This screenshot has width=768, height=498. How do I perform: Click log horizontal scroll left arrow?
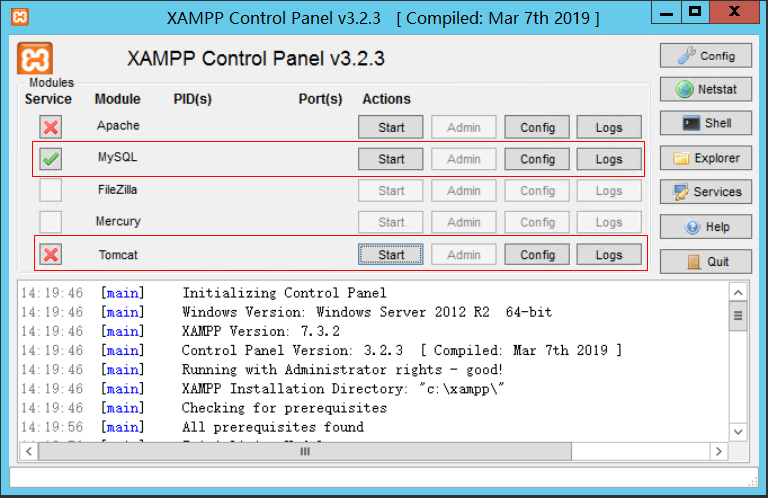29,451
